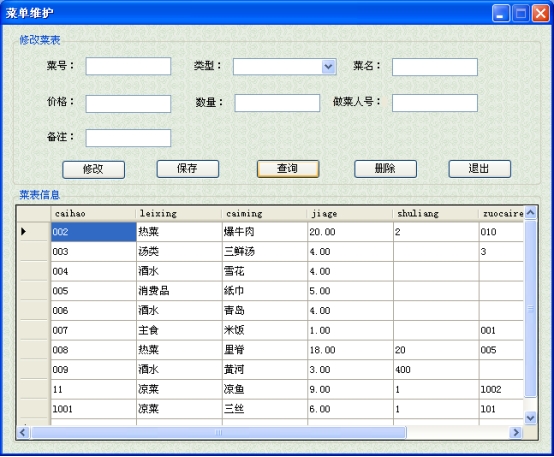Viewport: 554px width, 457px height.
Task: Maximize the 菜单维护 window
Action: (x=521, y=14)
